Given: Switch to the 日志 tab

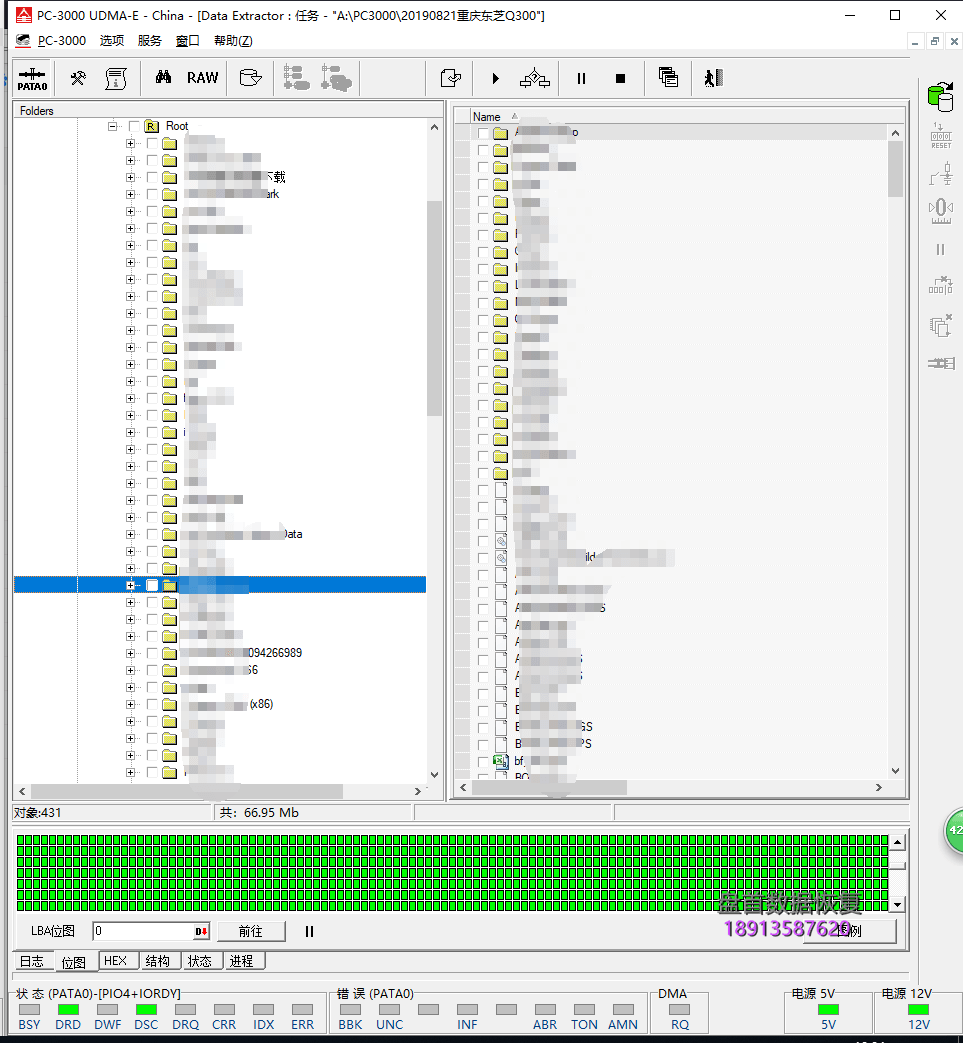Looking at the screenshot, I should coord(31,961).
